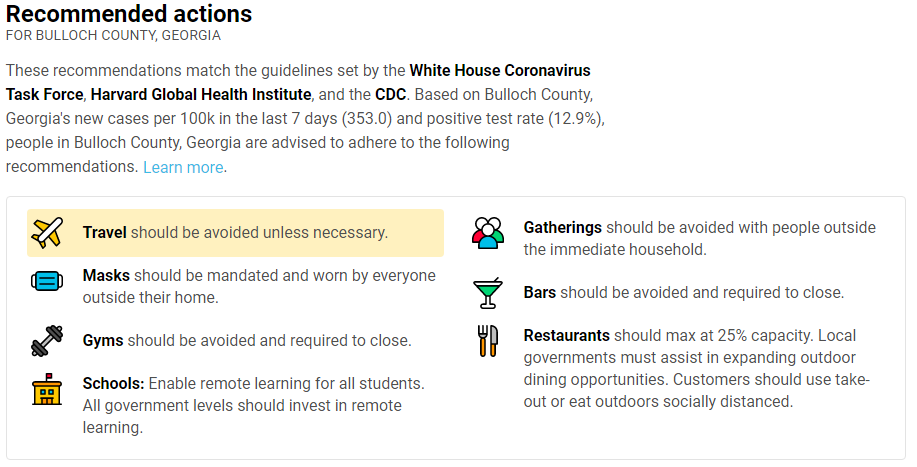Click the Gatherings people group icon
Image resolution: width=917 pixels, height=467 pixels.
[487, 233]
